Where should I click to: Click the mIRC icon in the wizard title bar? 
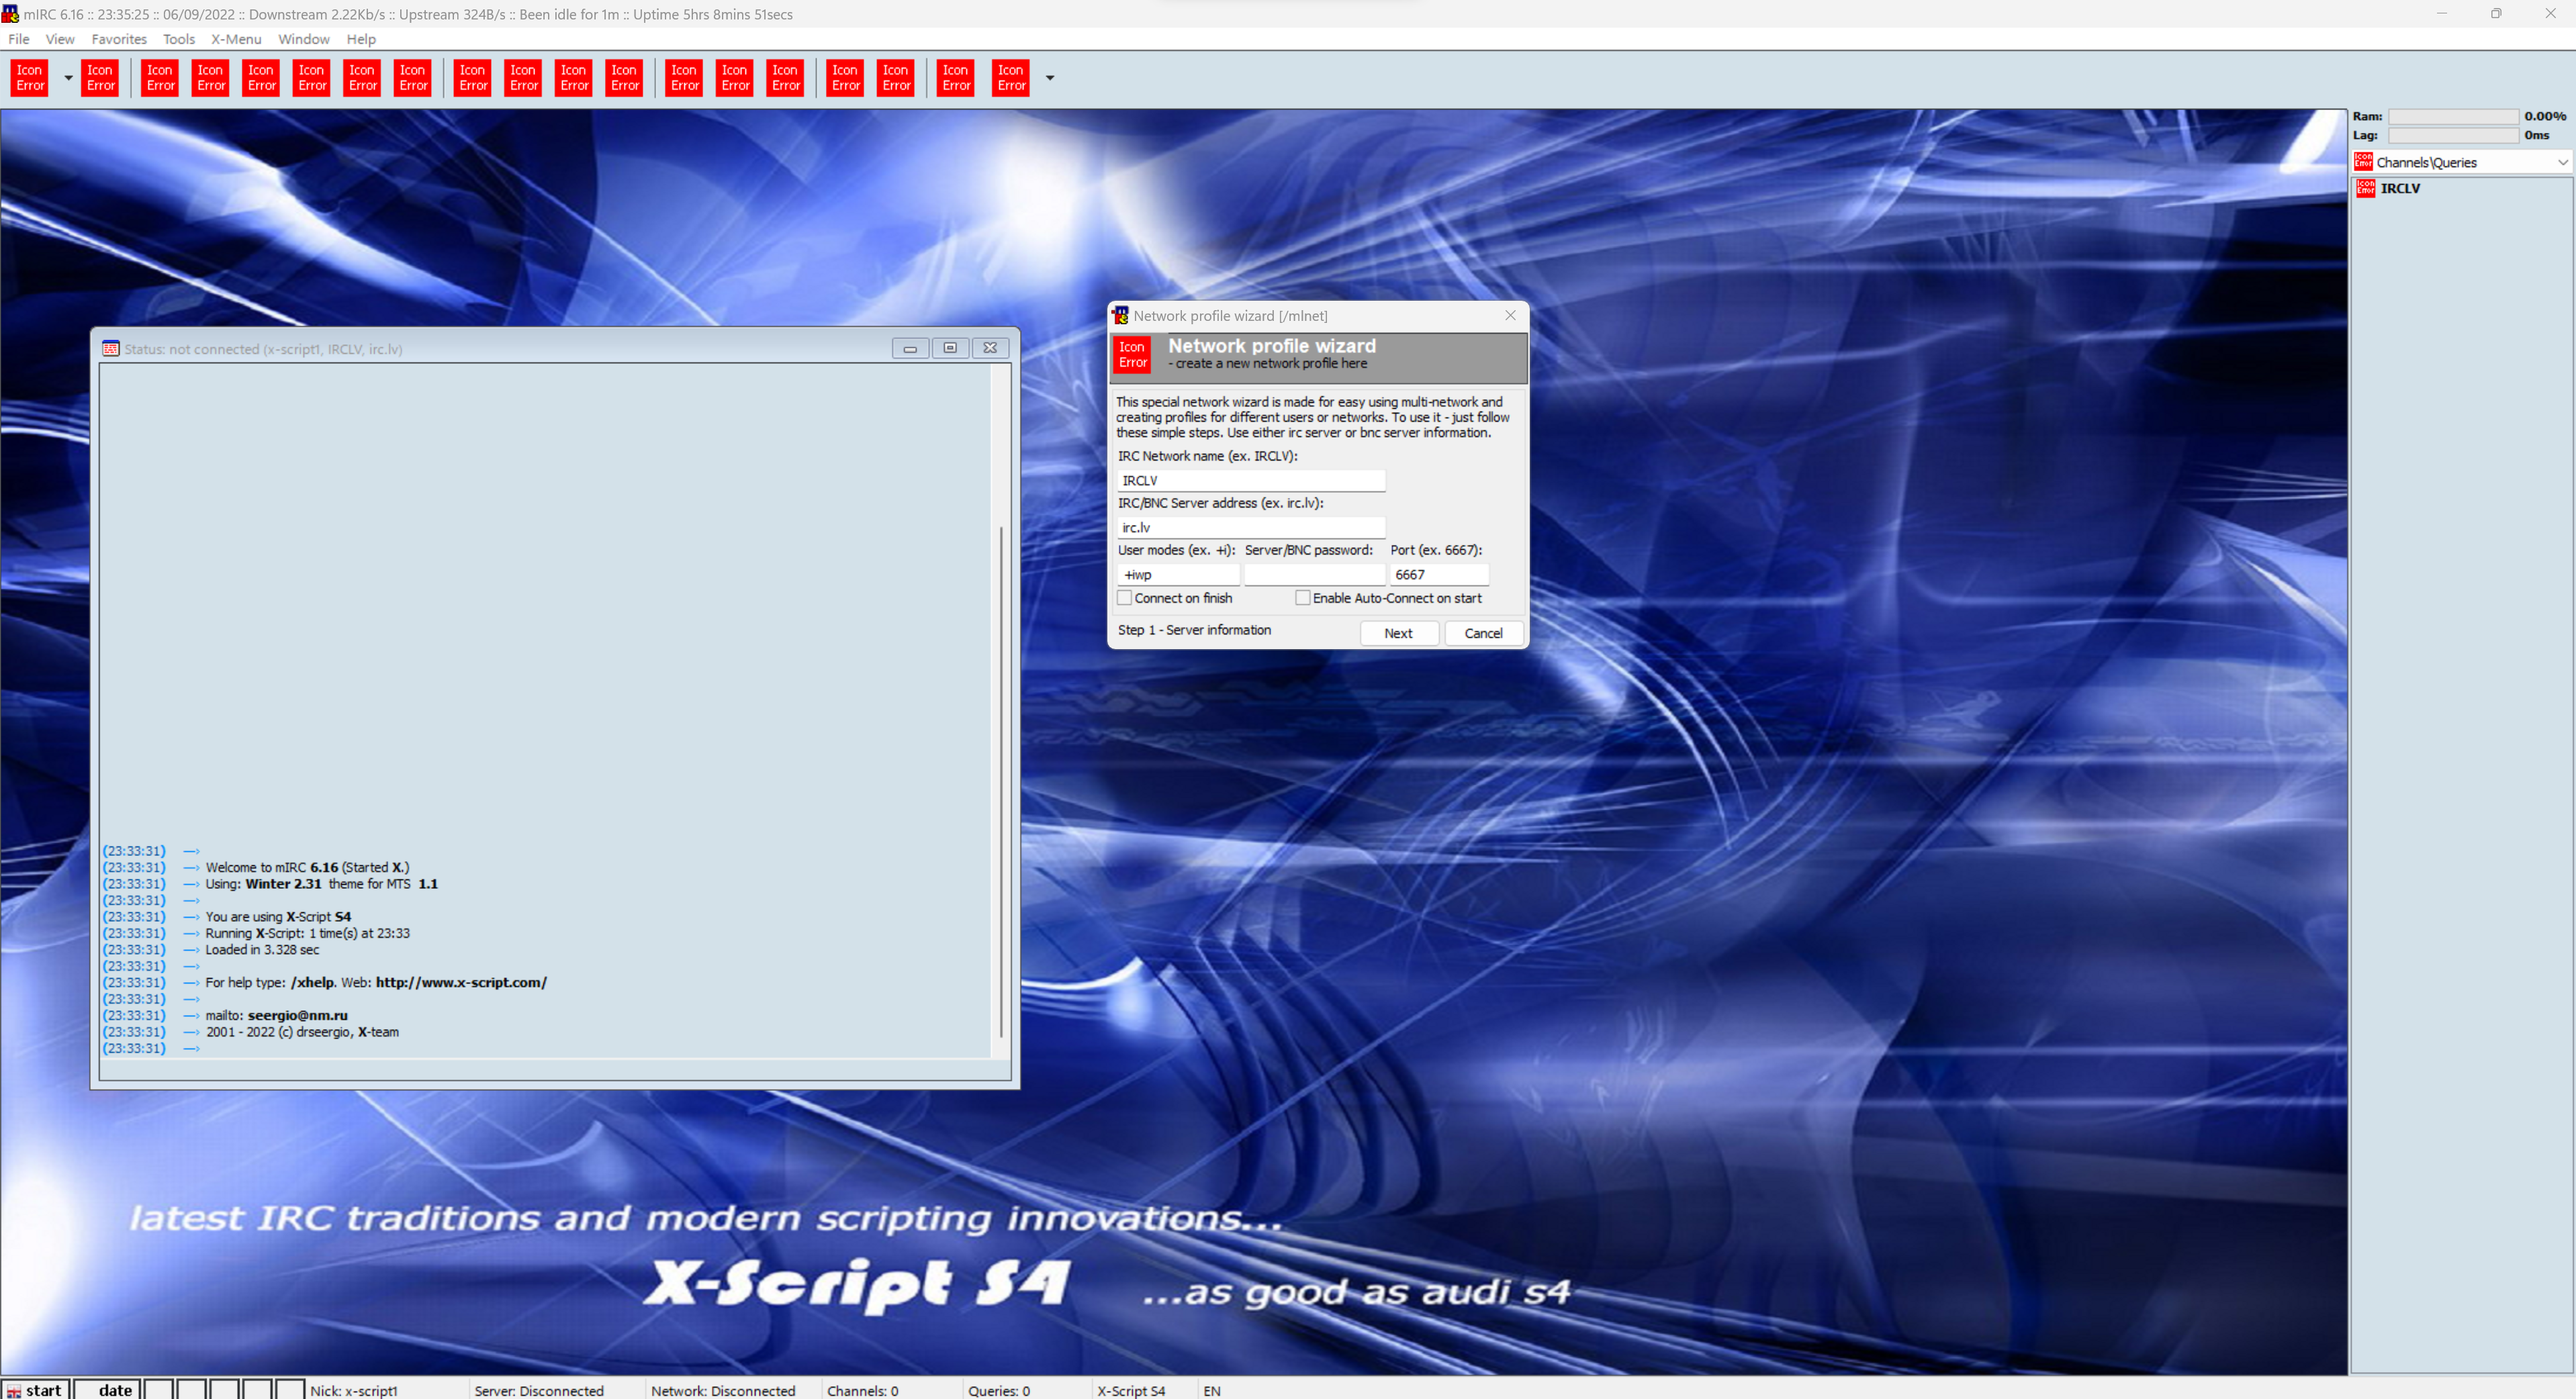pos(1120,315)
